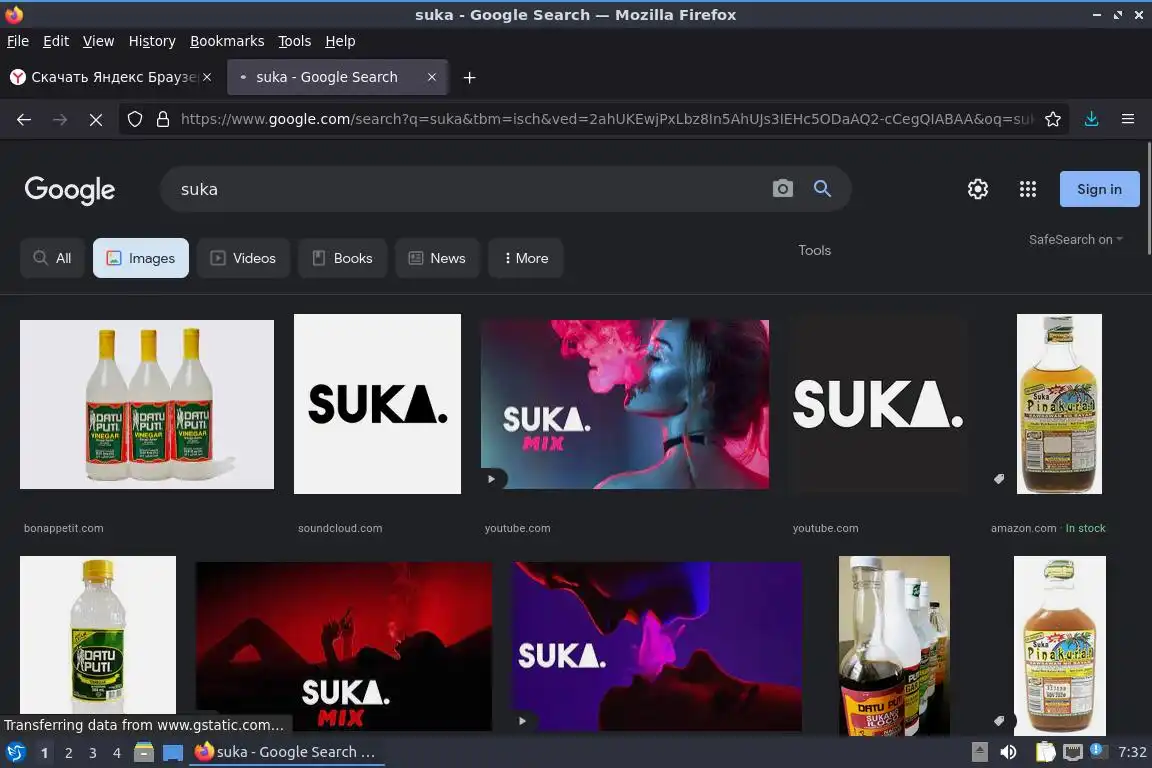Click the amazon.com In stock link
Viewport: 1152px width, 768px height.
pos(1048,528)
